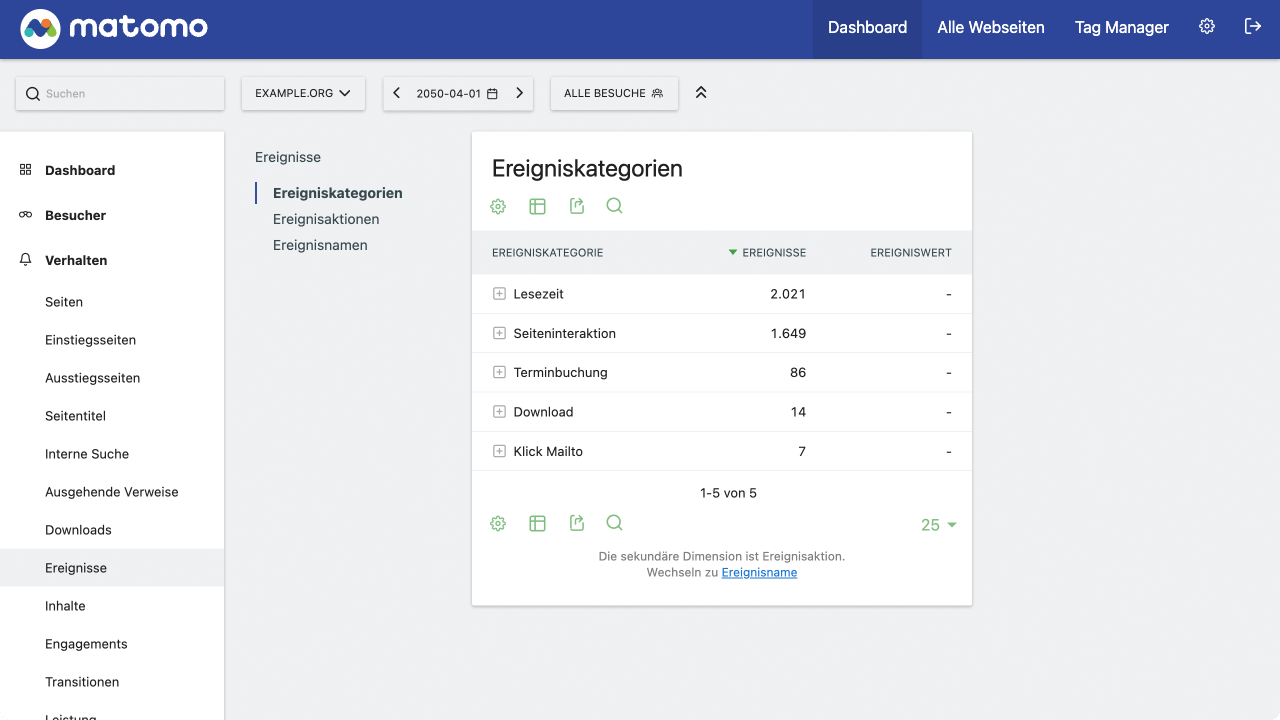
Task: Click the Ereigniskategorien report title
Action: point(587,168)
